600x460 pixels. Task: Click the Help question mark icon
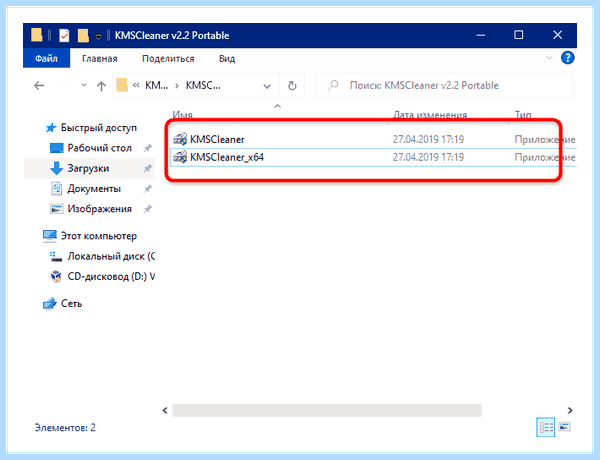pyautogui.click(x=567, y=58)
